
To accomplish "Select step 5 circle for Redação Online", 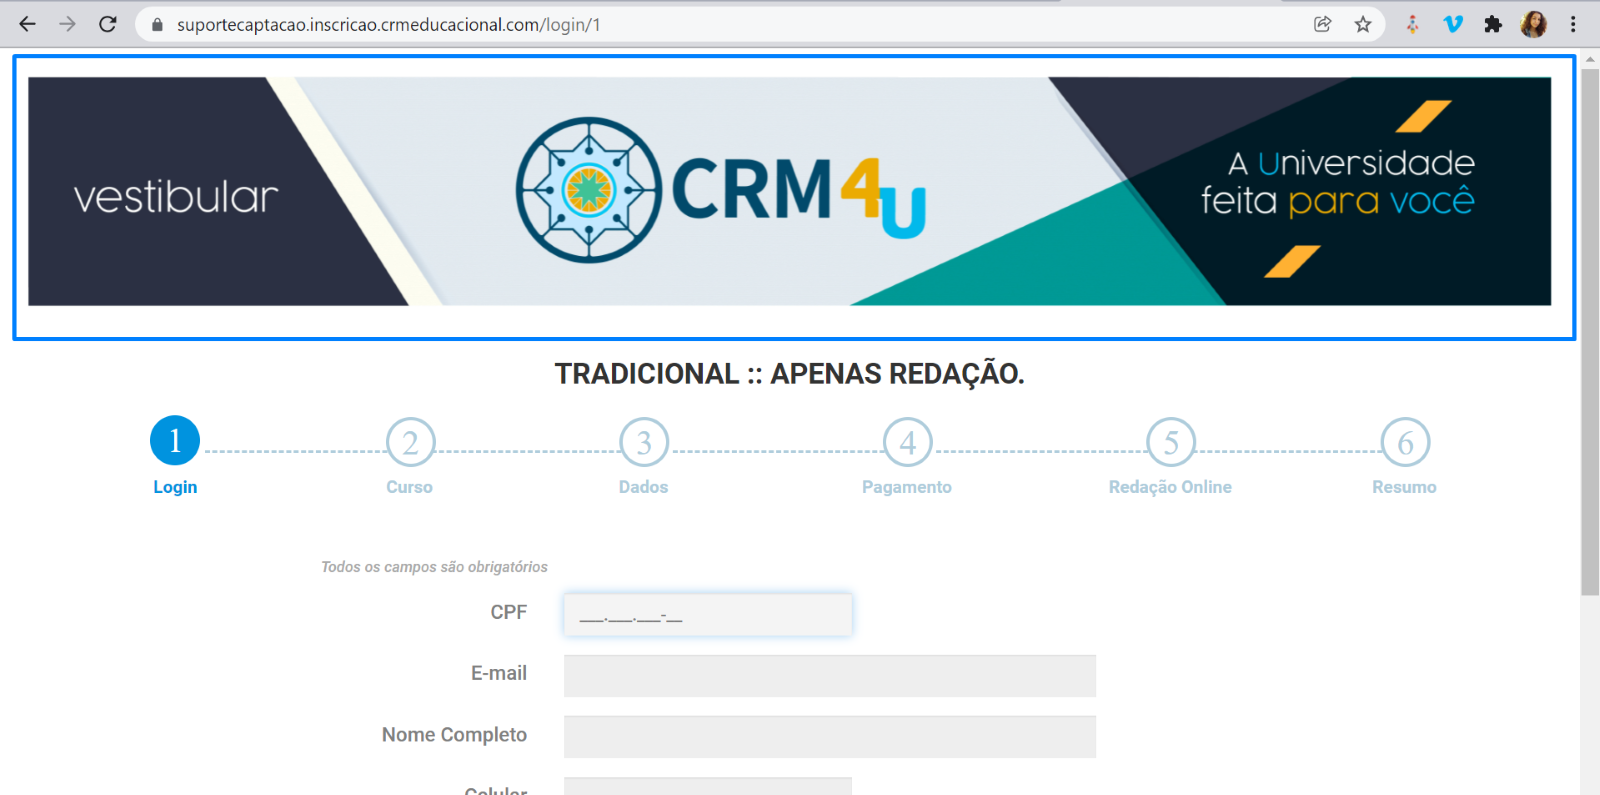I will [1171, 442].
